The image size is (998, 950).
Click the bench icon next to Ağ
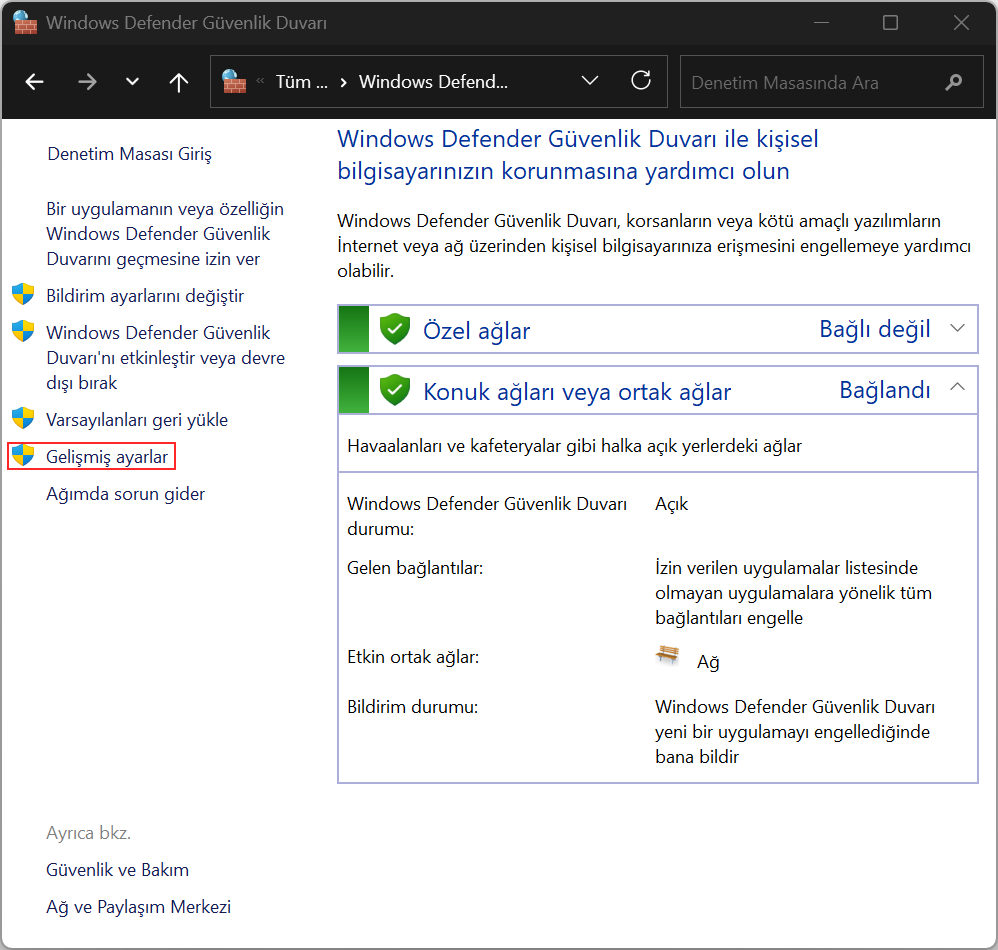tap(667, 655)
